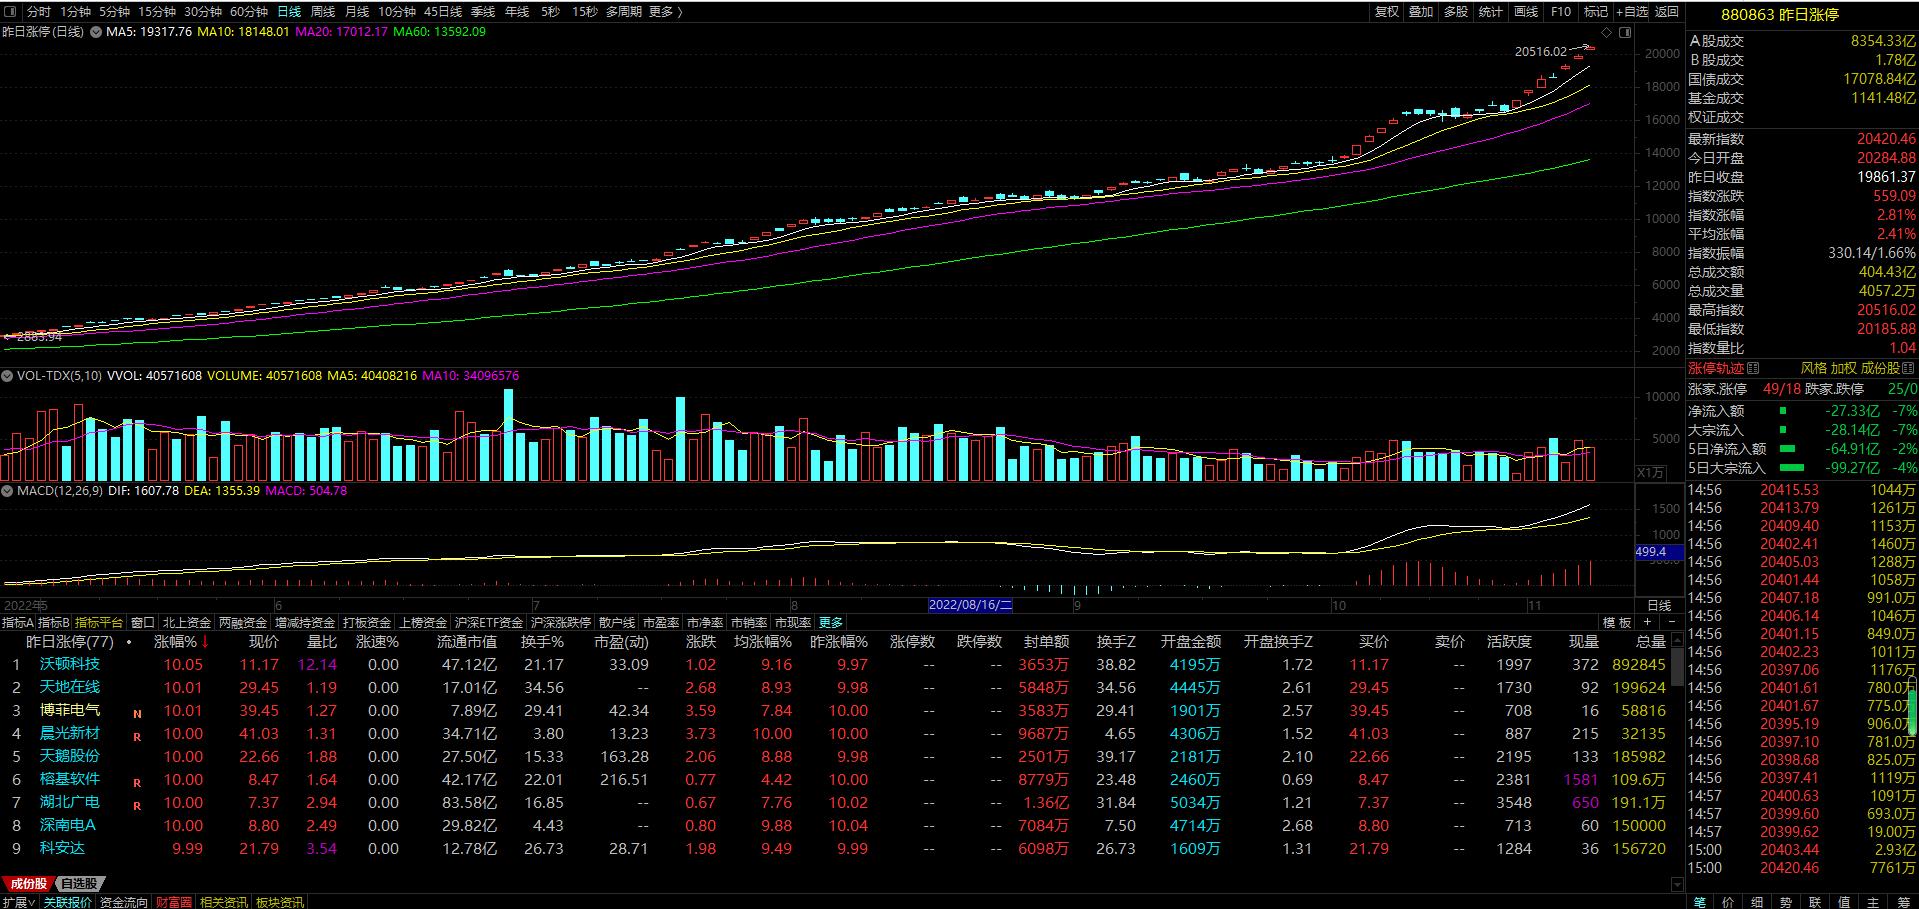Toggle 叠加 overlay mode
Viewport: 1919px width, 909px height.
(1421, 12)
